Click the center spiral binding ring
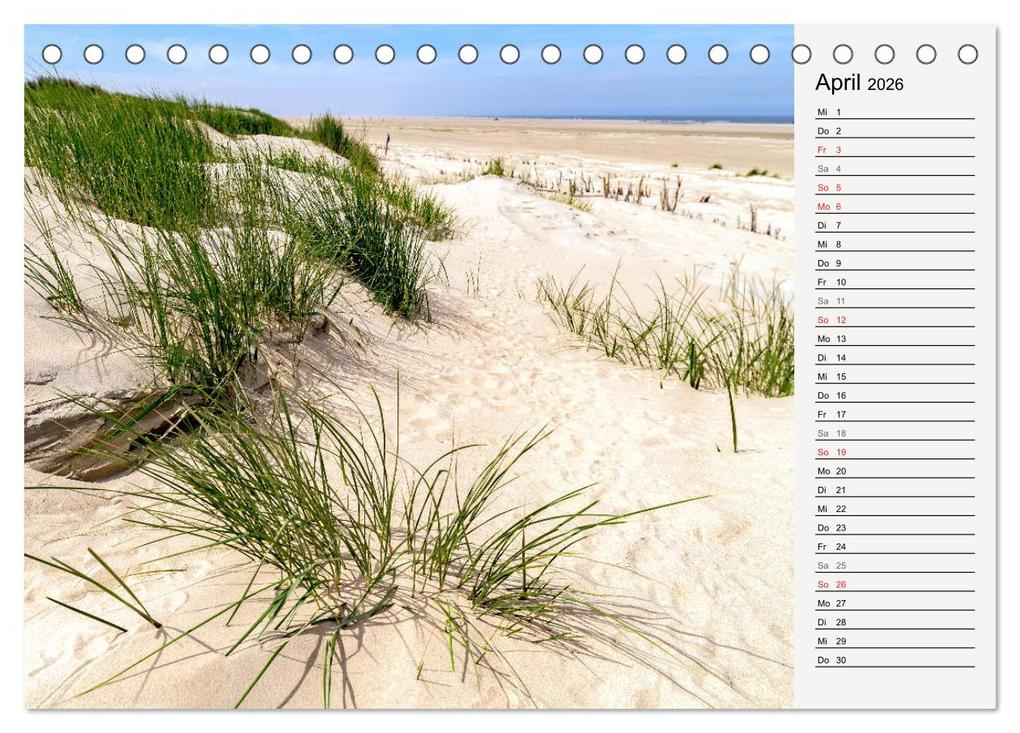The width and height of the screenshot is (1020, 733). point(509,53)
